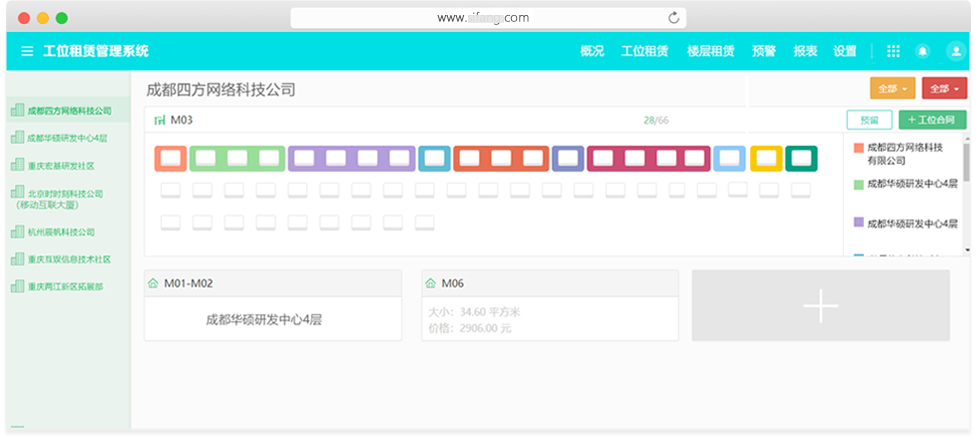Image resolution: width=977 pixels, height=440 pixels.
Task: Click the house icon beside M06
Action: point(430,283)
